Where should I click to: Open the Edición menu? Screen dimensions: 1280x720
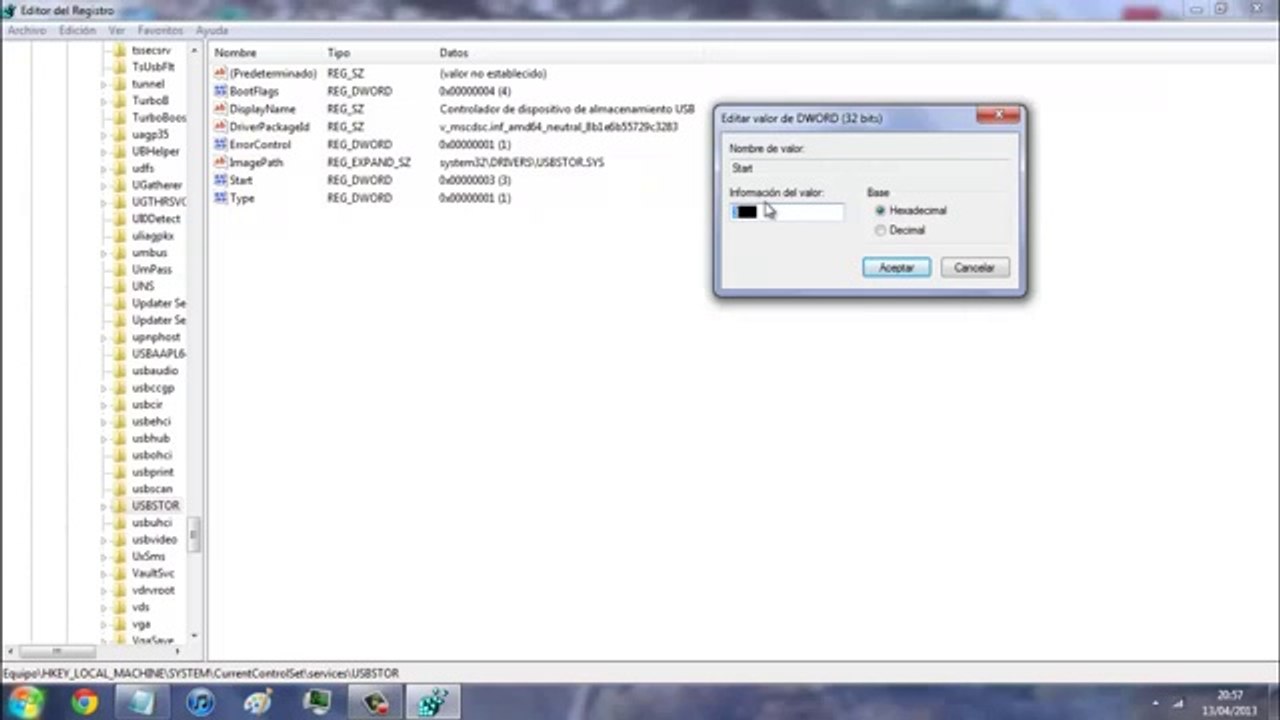[77, 31]
